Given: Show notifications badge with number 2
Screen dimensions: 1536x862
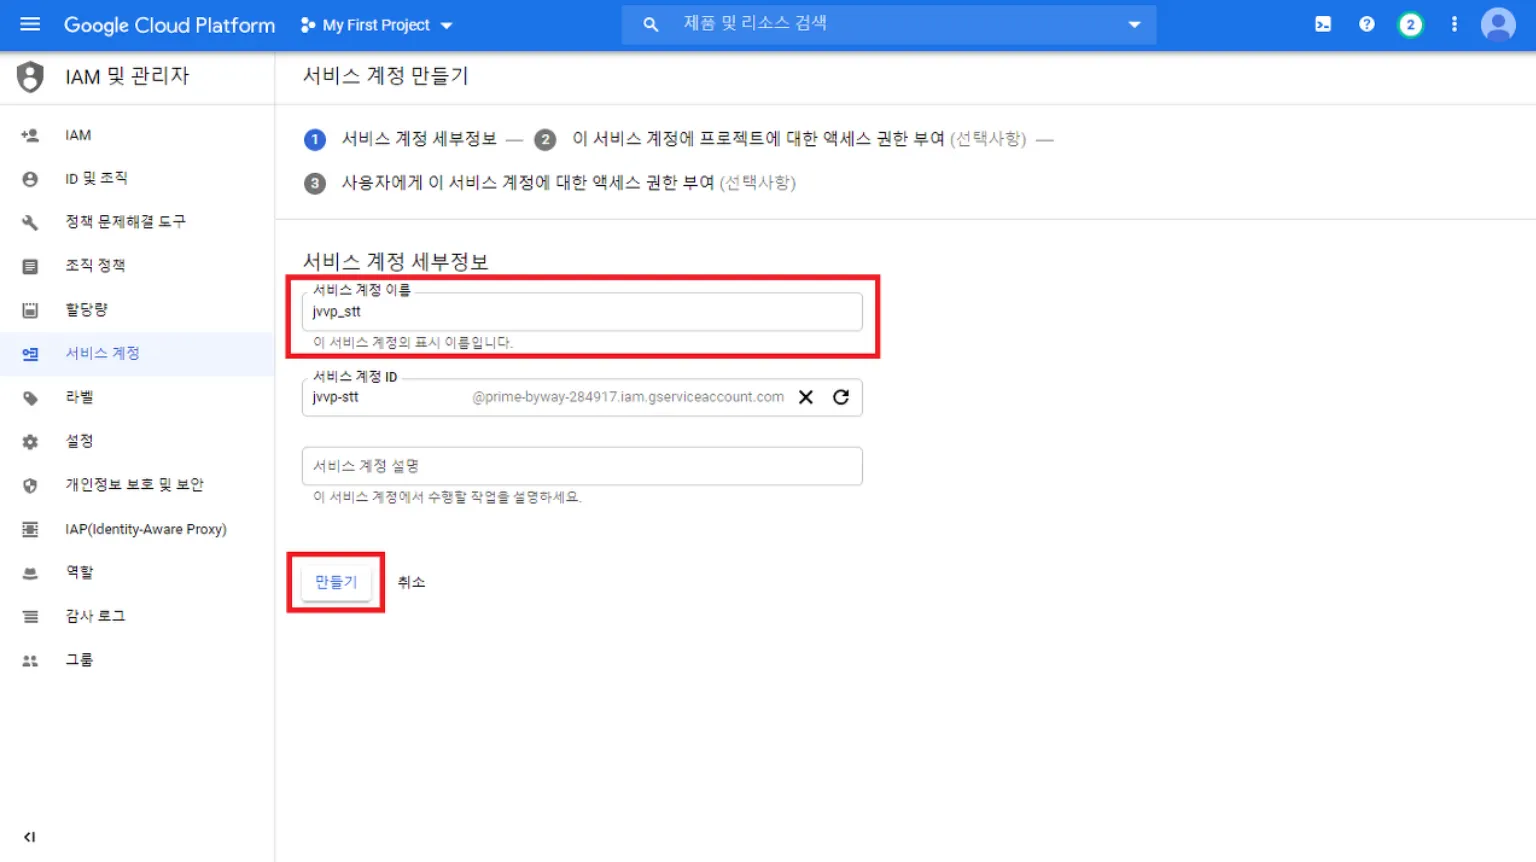Looking at the screenshot, I should [x=1410, y=24].
